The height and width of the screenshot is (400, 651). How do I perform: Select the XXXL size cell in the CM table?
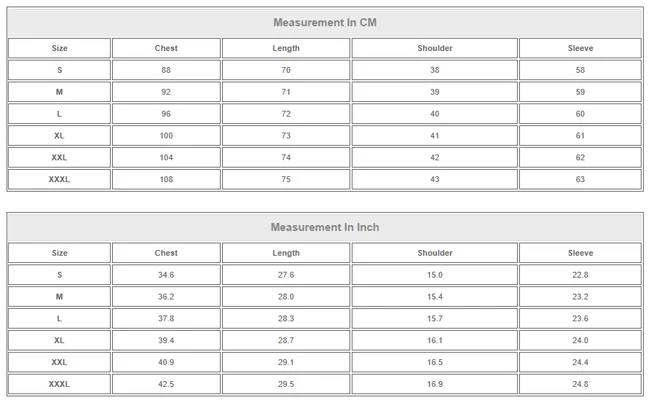point(59,180)
